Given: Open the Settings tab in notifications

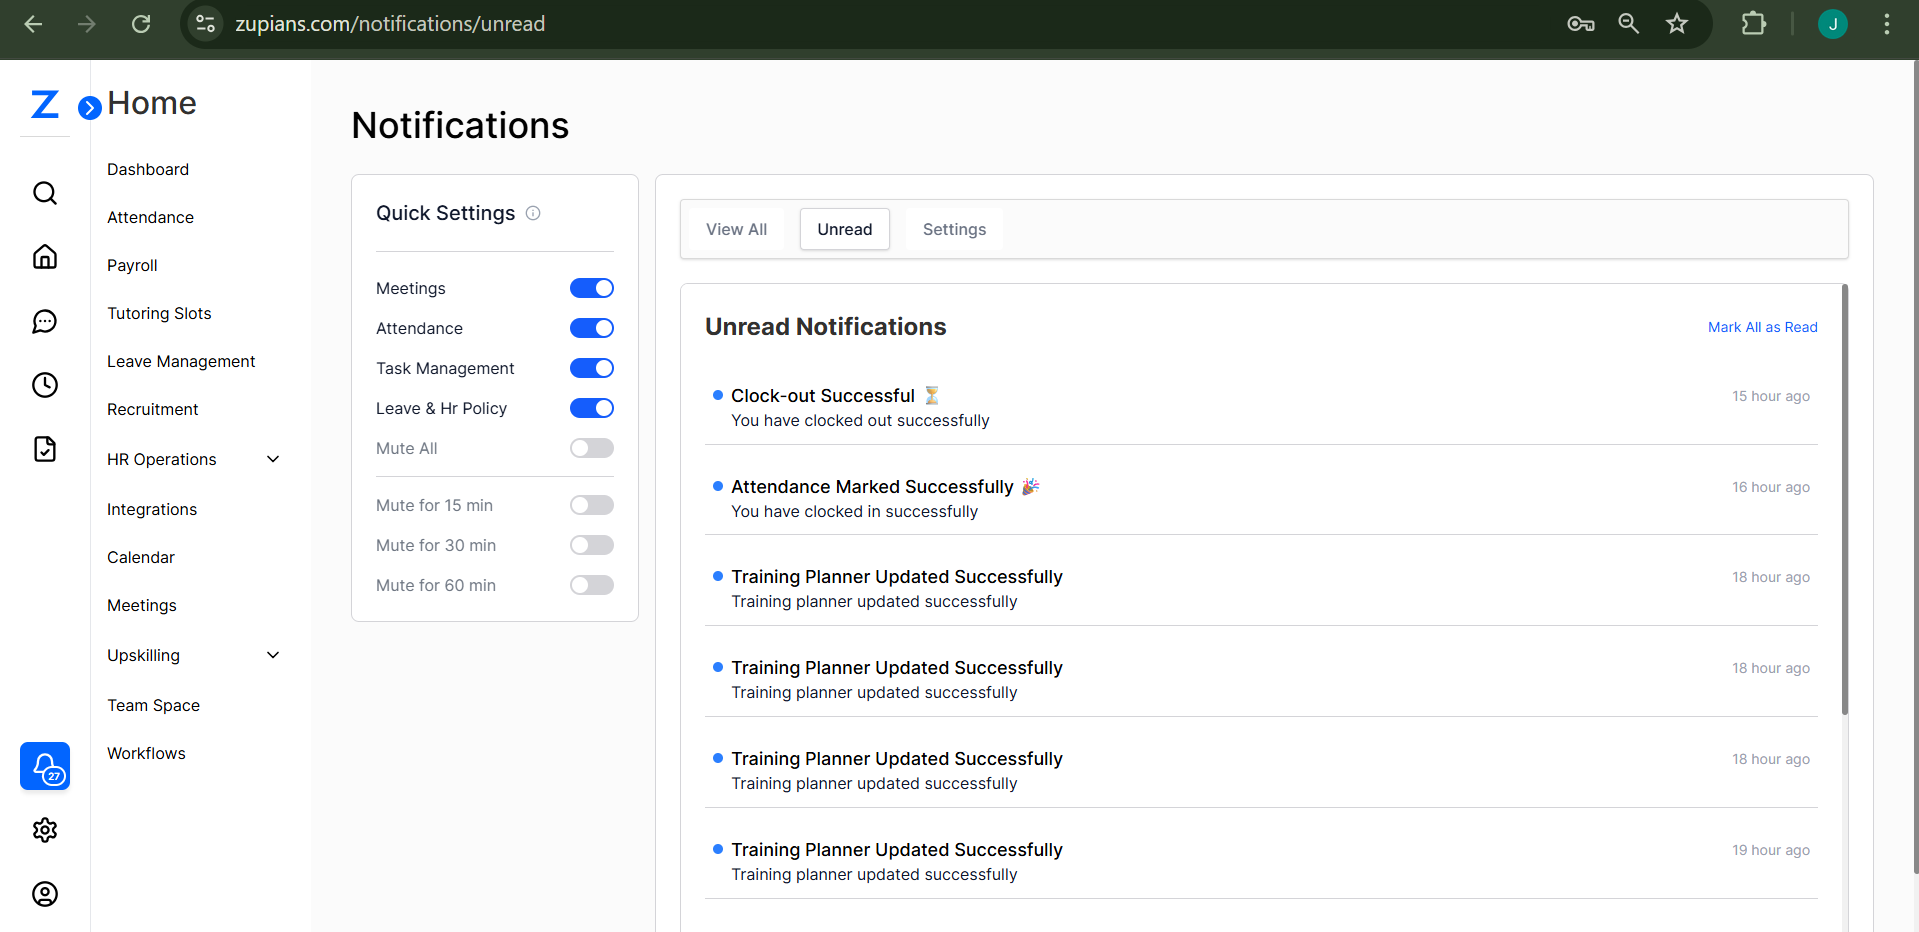Looking at the screenshot, I should pyautogui.click(x=953, y=228).
